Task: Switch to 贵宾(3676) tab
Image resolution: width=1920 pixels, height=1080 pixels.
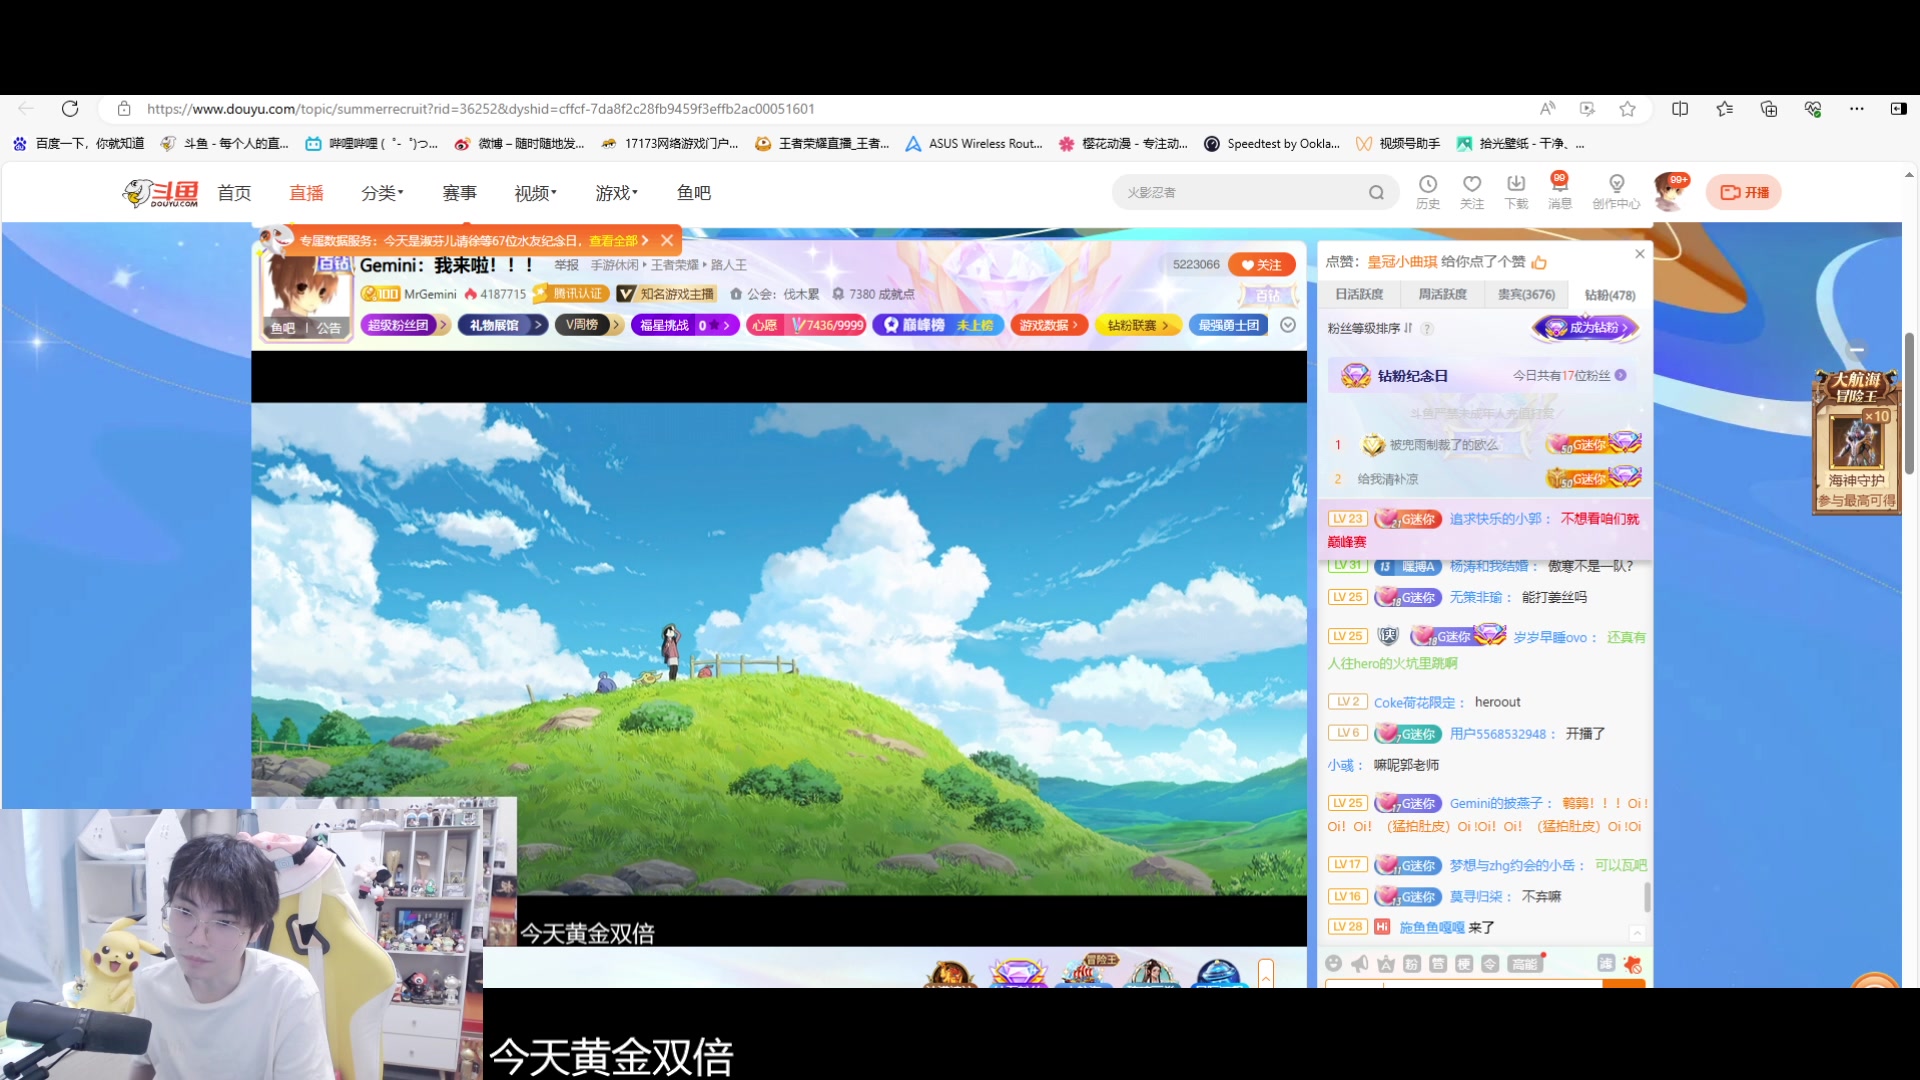Action: (1526, 294)
